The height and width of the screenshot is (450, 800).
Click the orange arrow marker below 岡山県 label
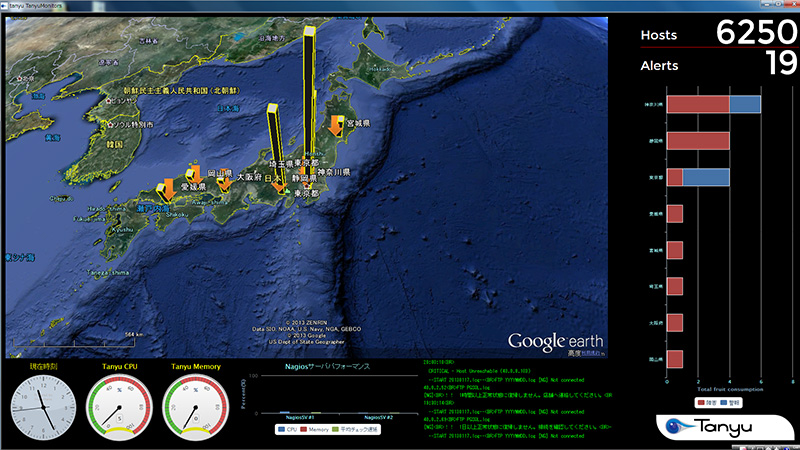click(224, 184)
